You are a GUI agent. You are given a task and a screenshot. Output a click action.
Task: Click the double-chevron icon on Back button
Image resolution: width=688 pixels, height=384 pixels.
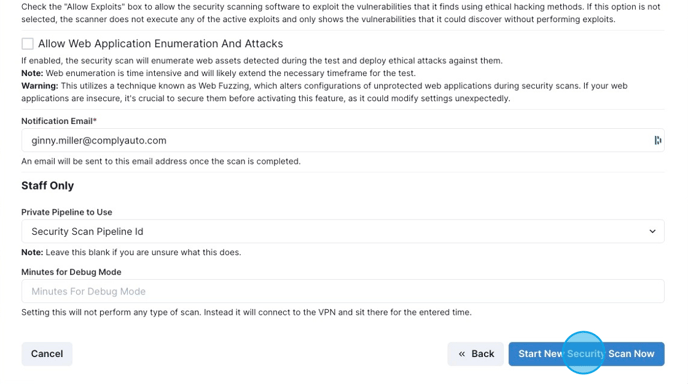[462, 354]
